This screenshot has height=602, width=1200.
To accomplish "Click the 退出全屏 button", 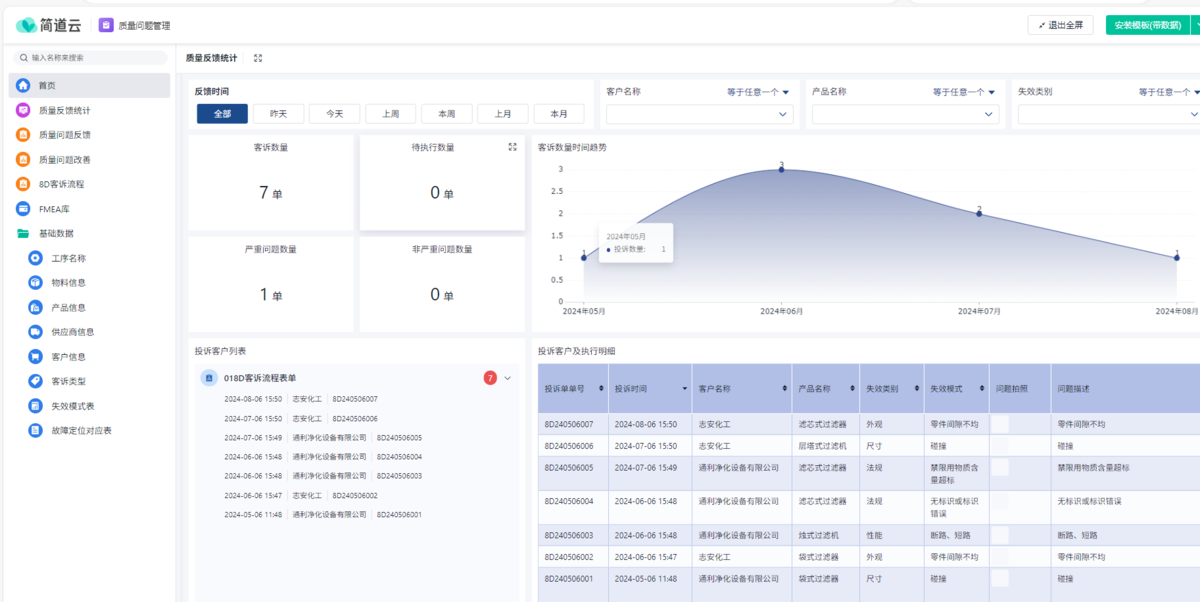I will (x=1060, y=25).
